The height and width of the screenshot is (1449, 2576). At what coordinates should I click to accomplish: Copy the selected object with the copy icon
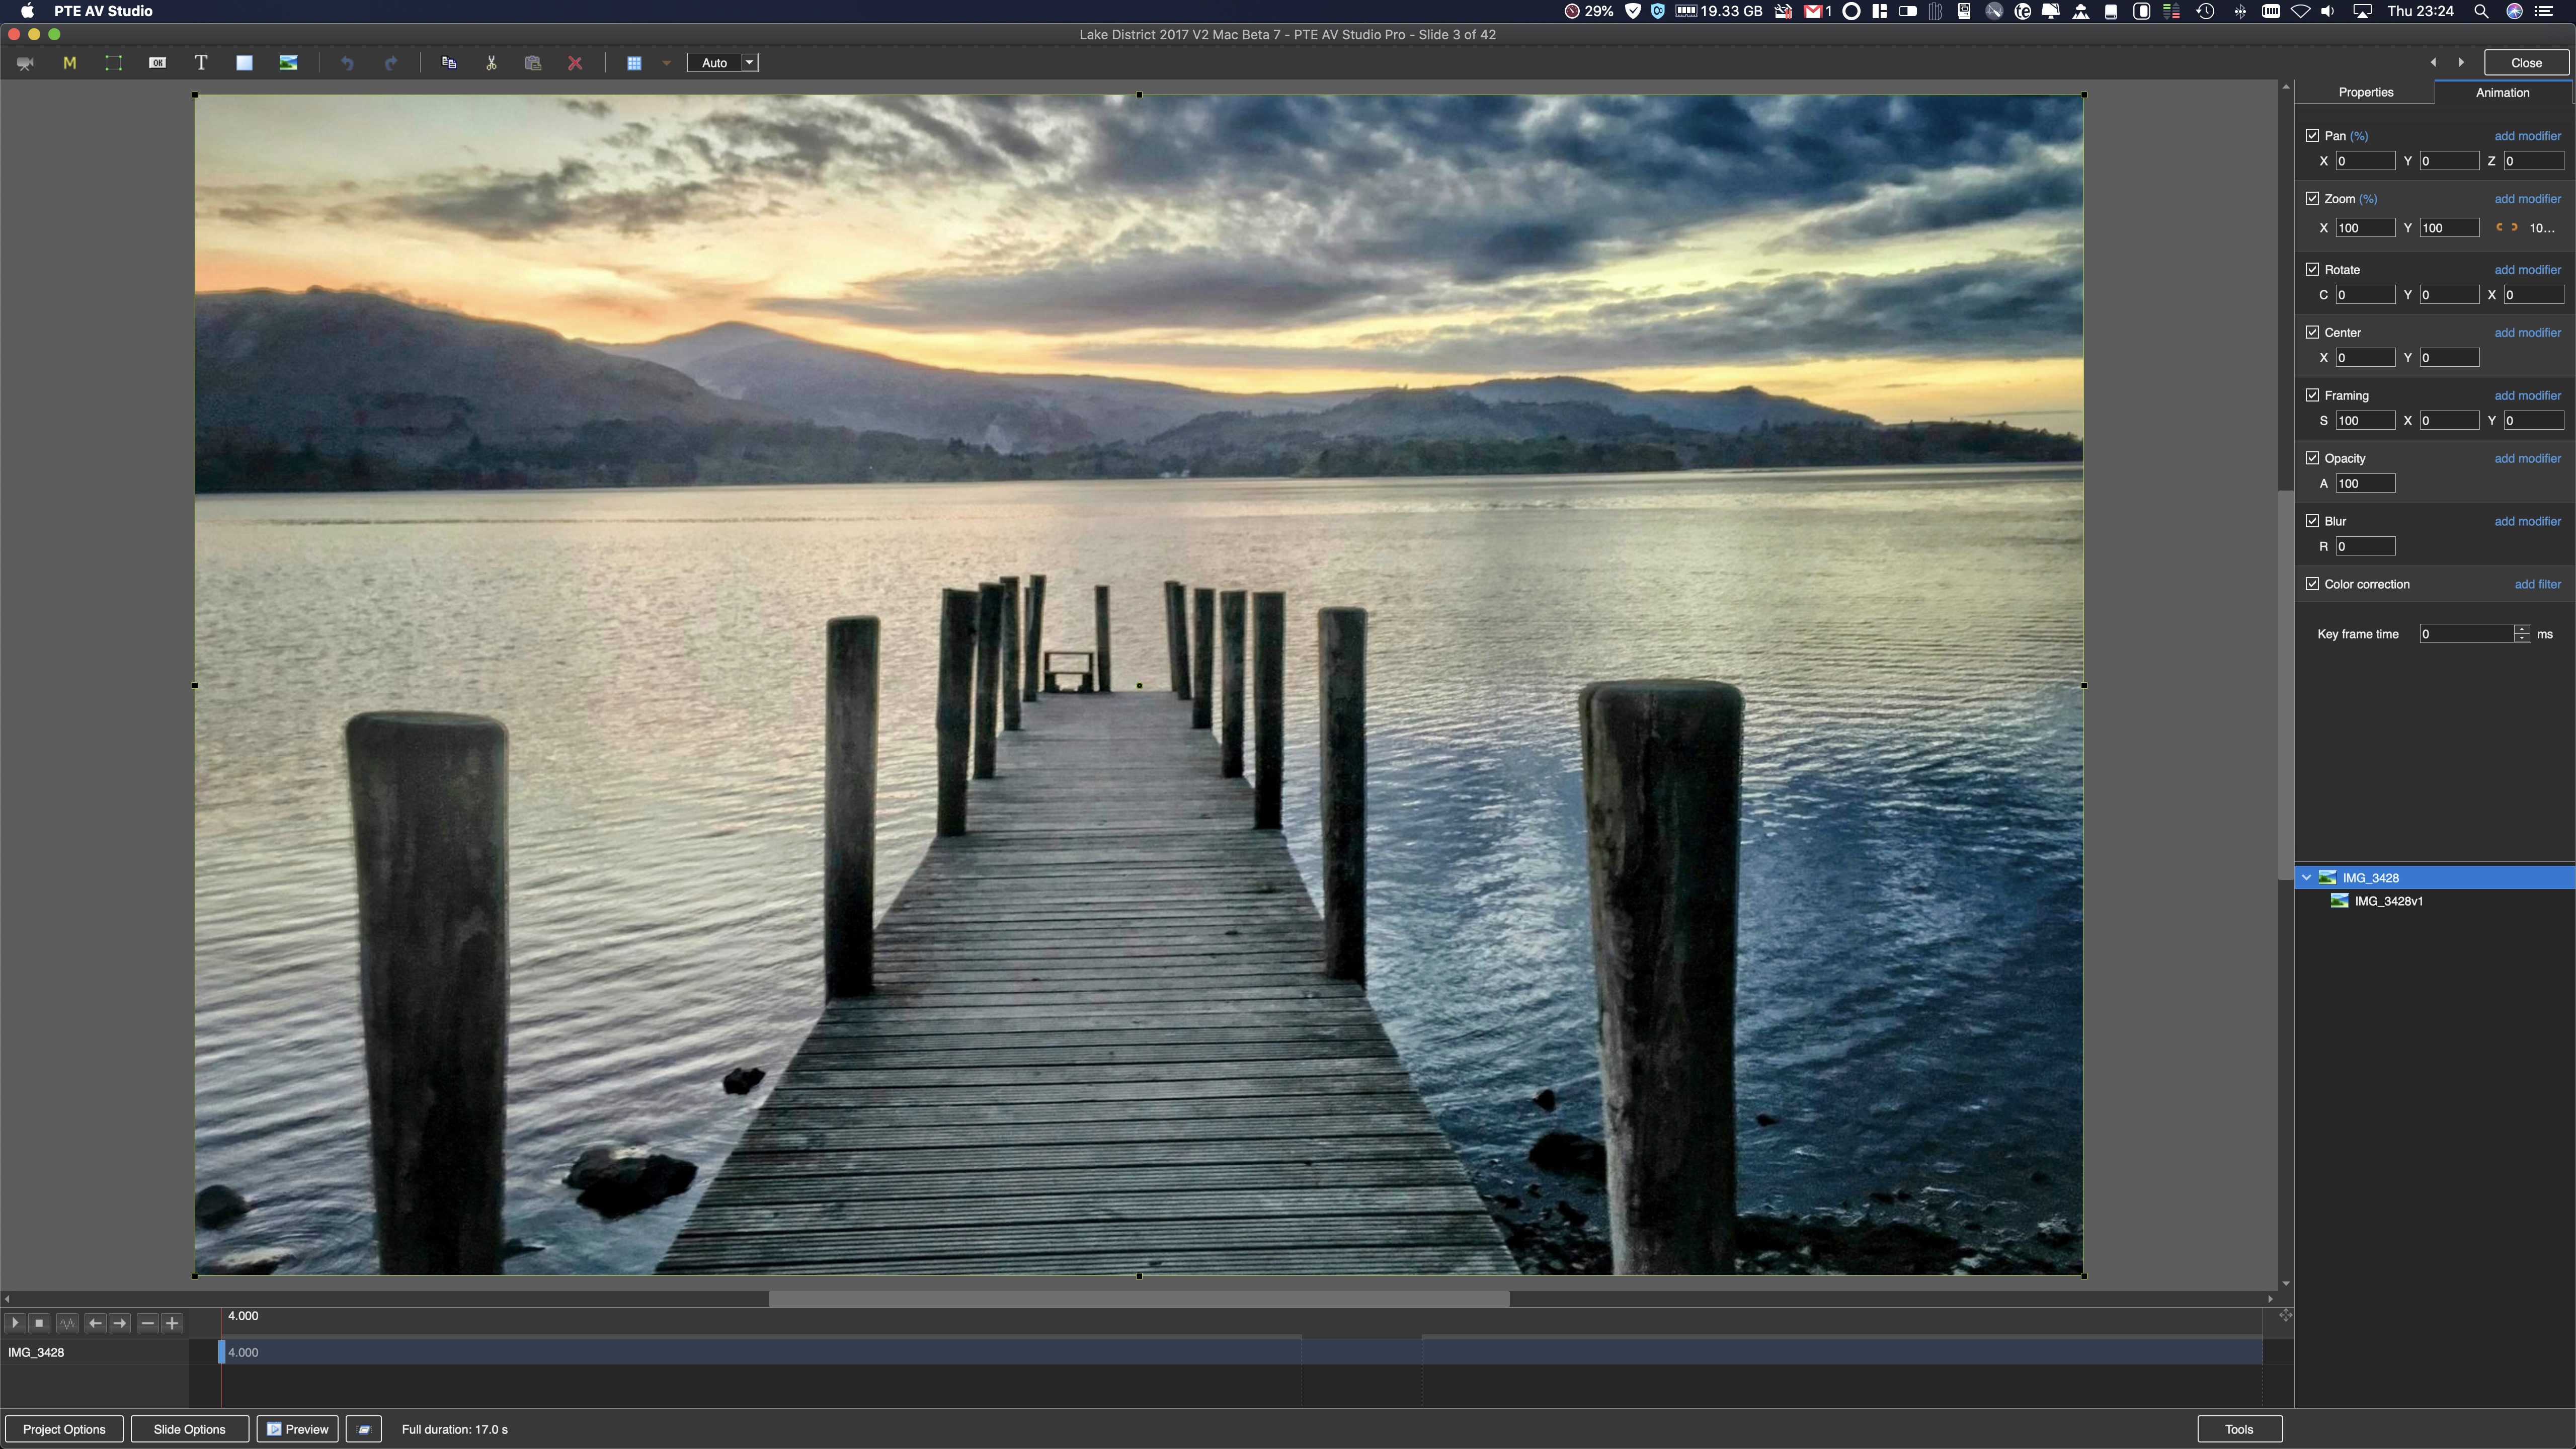point(449,63)
